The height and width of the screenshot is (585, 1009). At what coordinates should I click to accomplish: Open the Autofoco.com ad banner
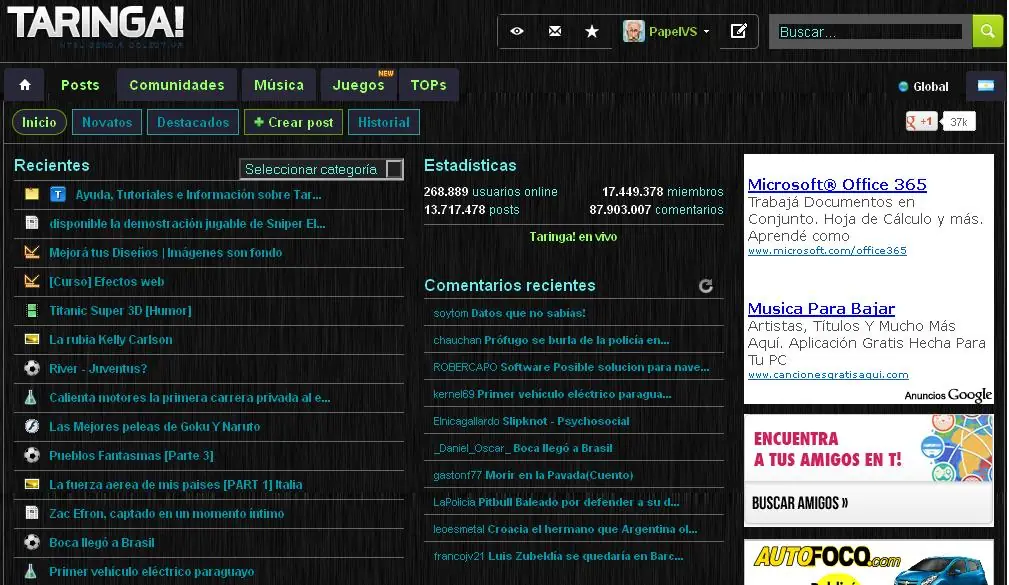[x=869, y=562]
